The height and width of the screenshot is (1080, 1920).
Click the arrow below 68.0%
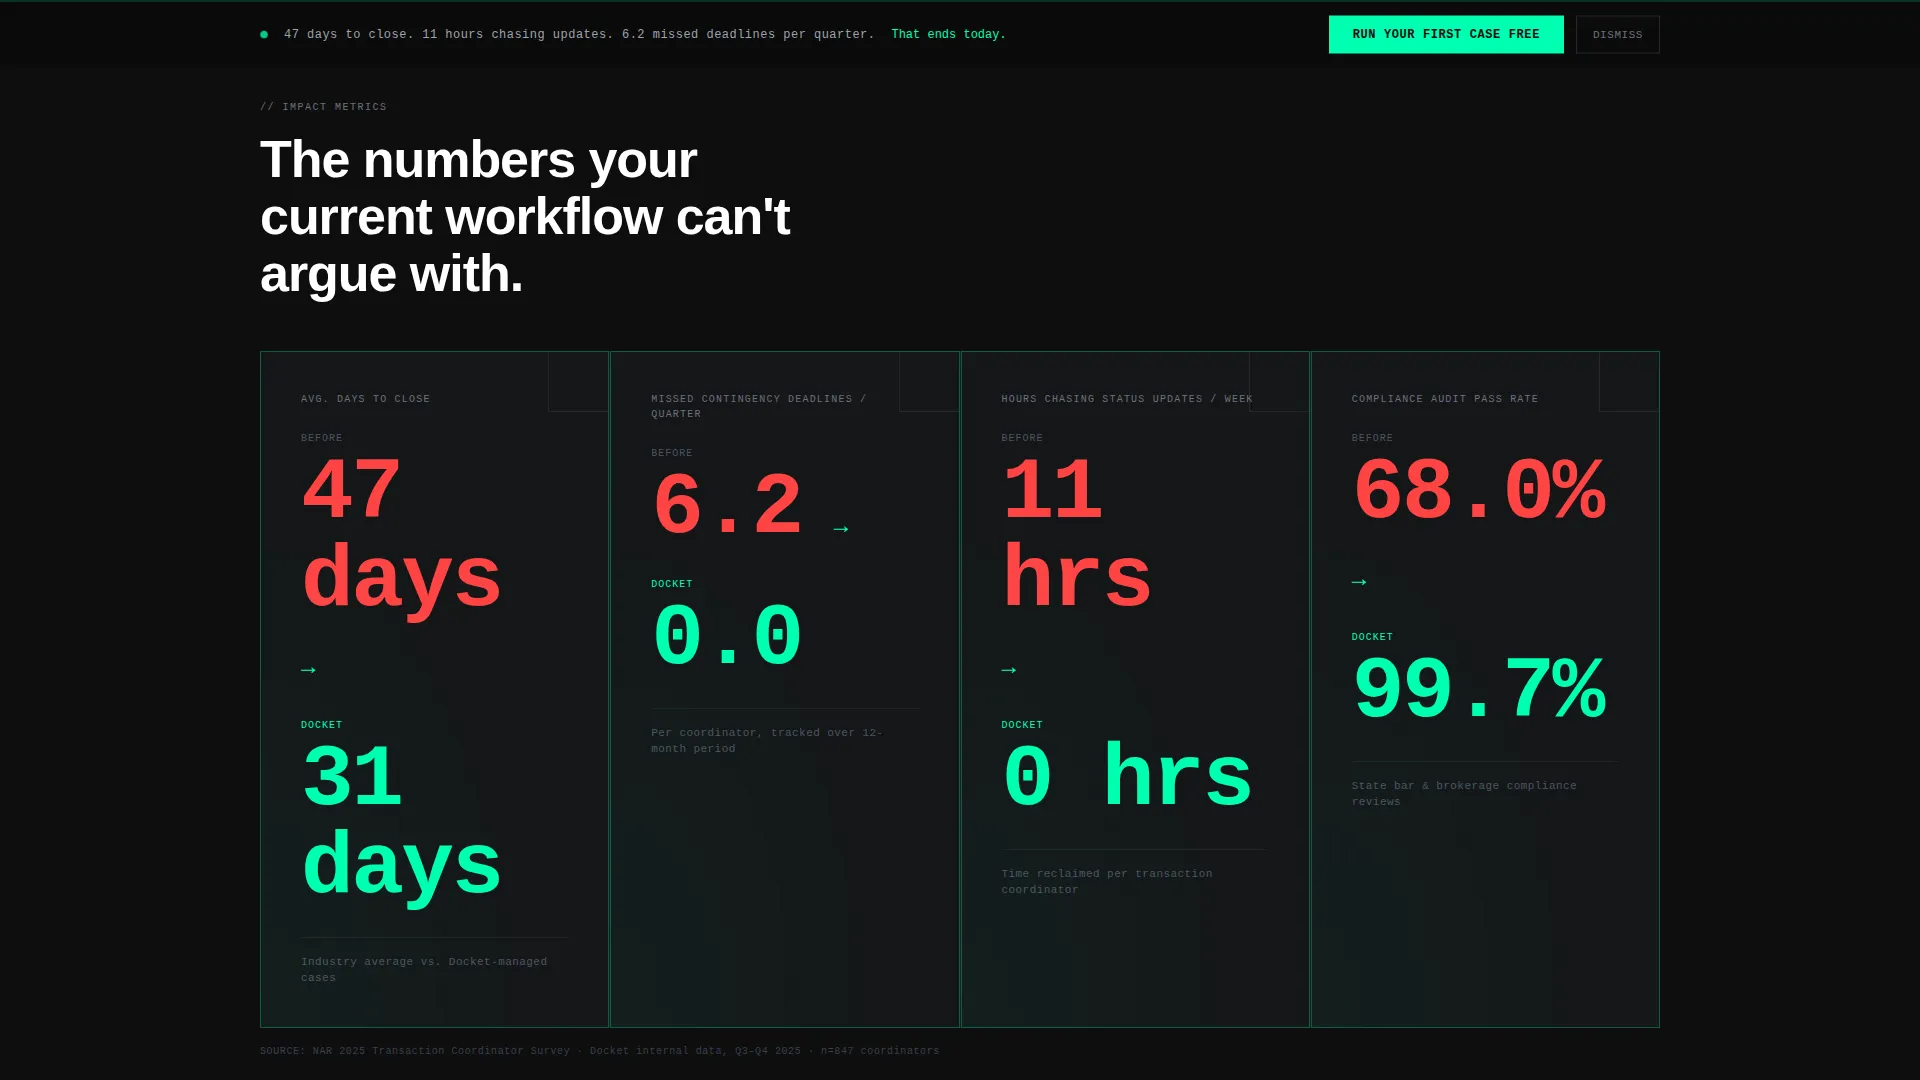click(1359, 582)
